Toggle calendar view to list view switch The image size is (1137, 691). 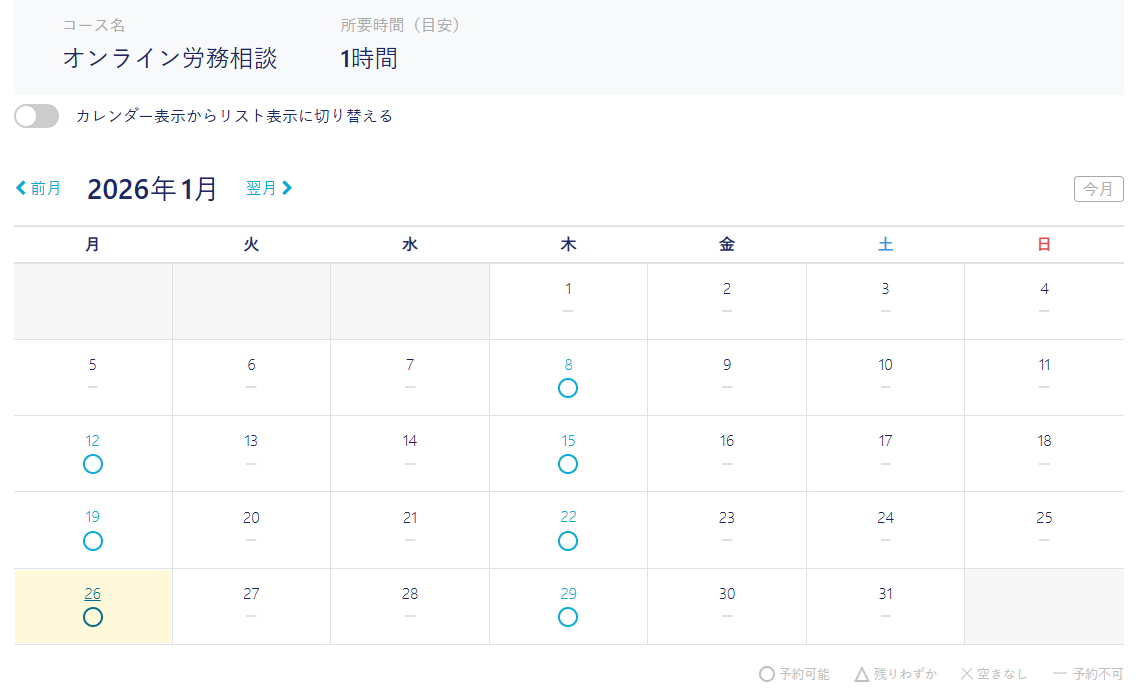point(37,116)
